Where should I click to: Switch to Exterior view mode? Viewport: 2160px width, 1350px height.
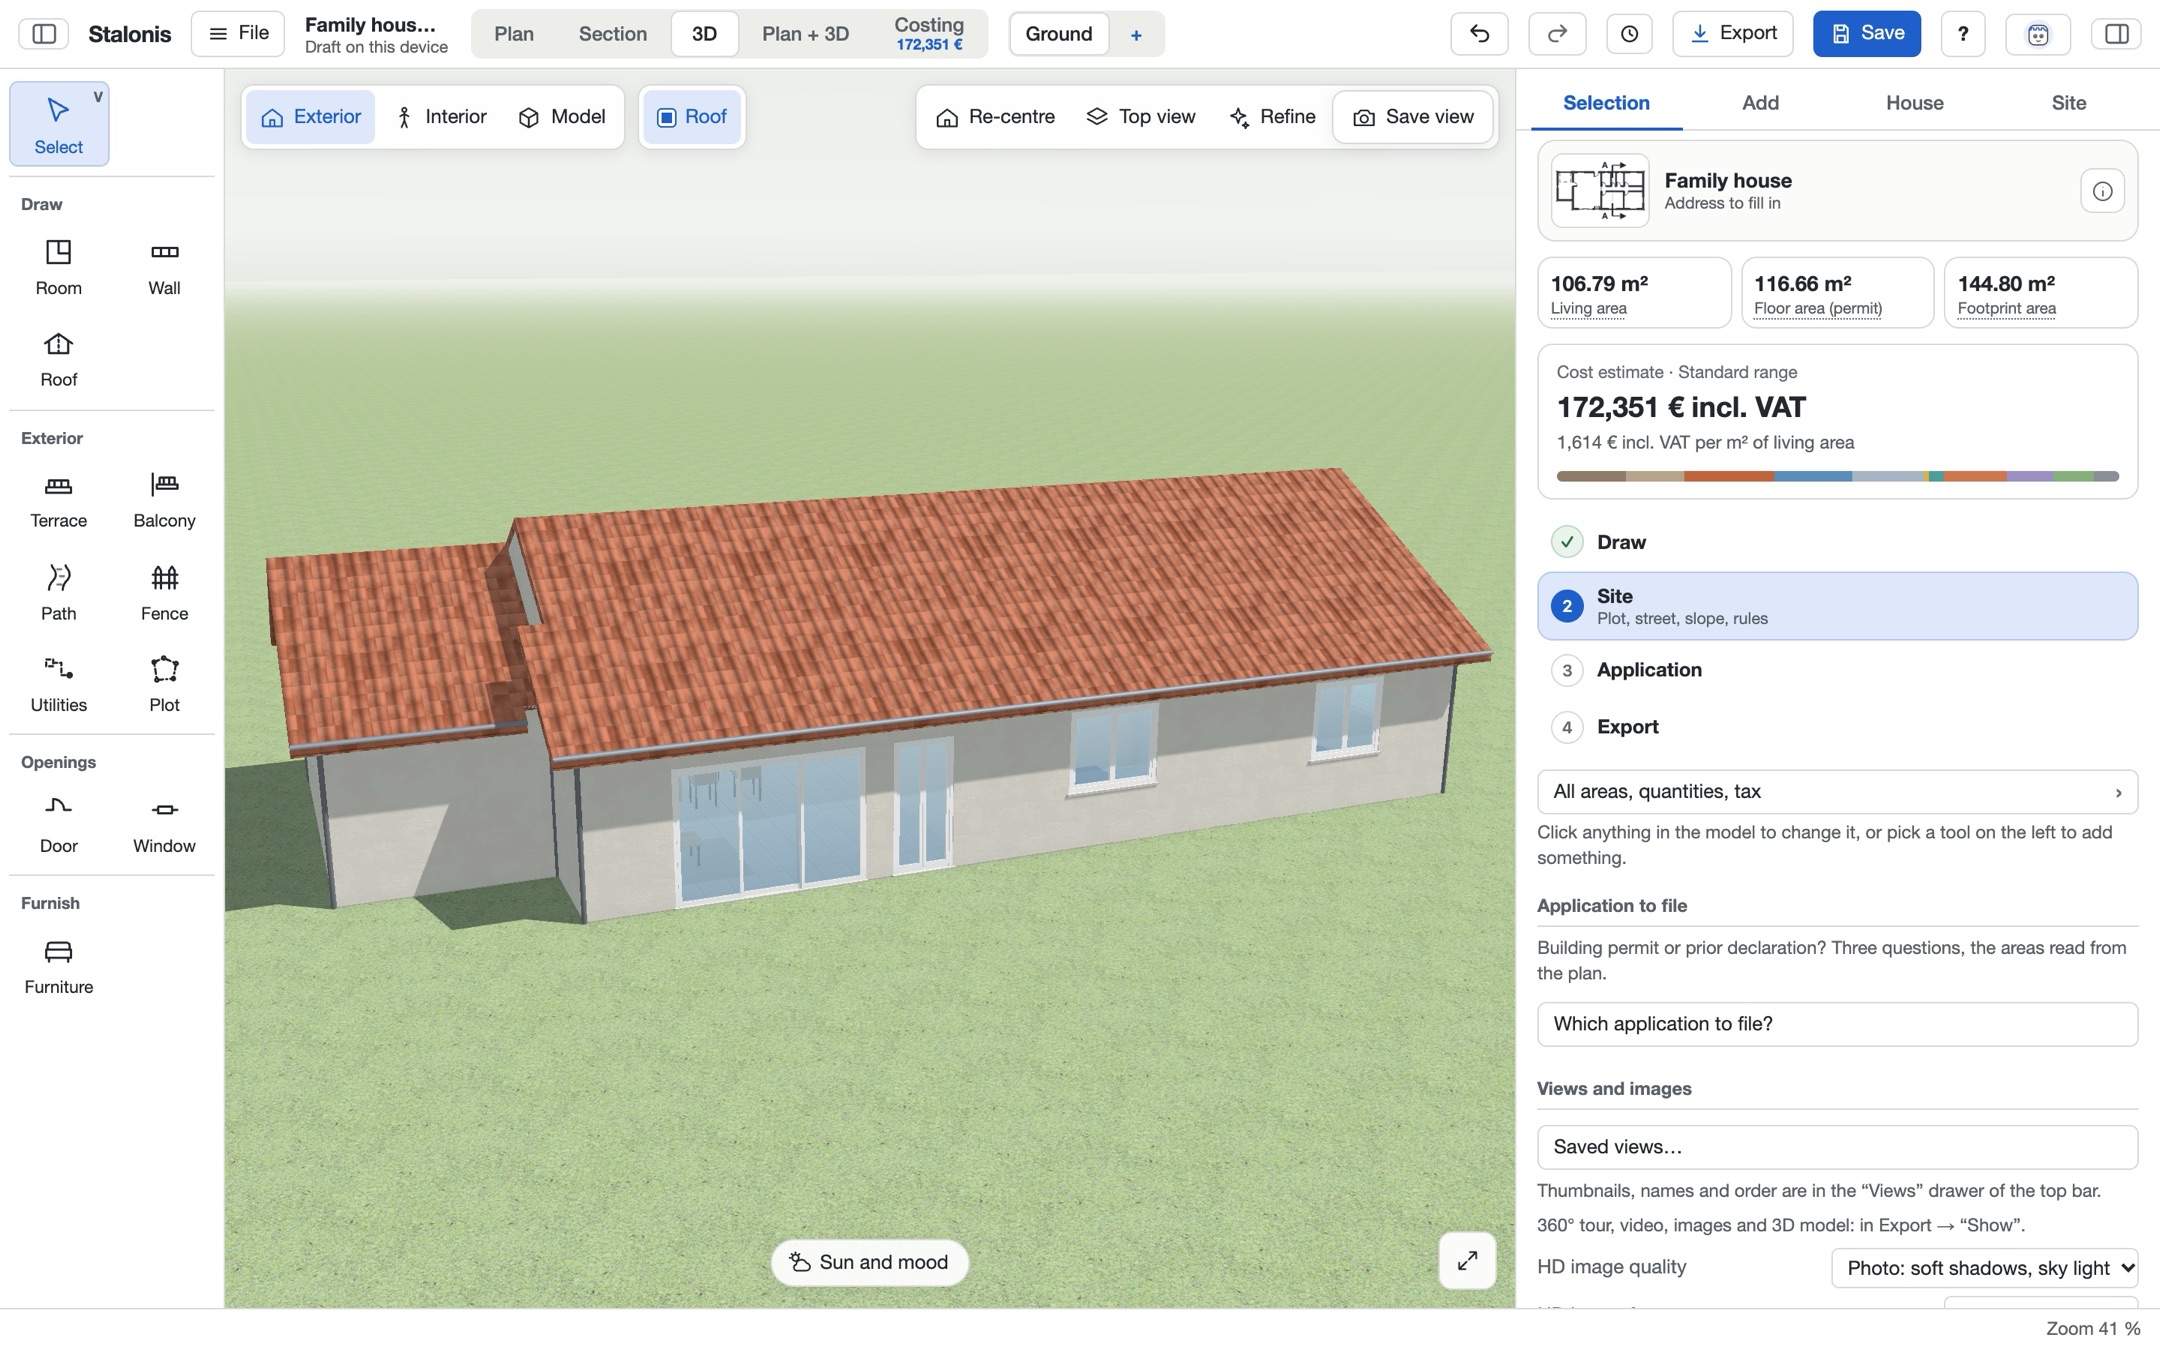point(310,117)
